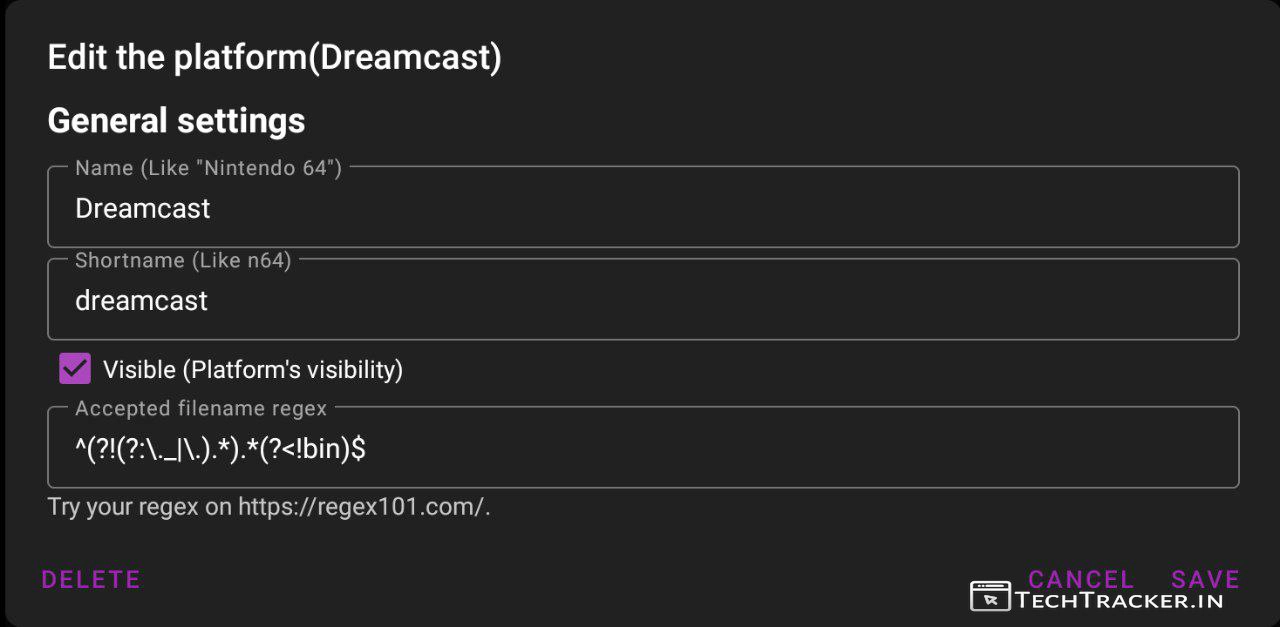Place cursor in the capitalized "Dreamcast" name text
1280x627 pixels.
pos(143,208)
